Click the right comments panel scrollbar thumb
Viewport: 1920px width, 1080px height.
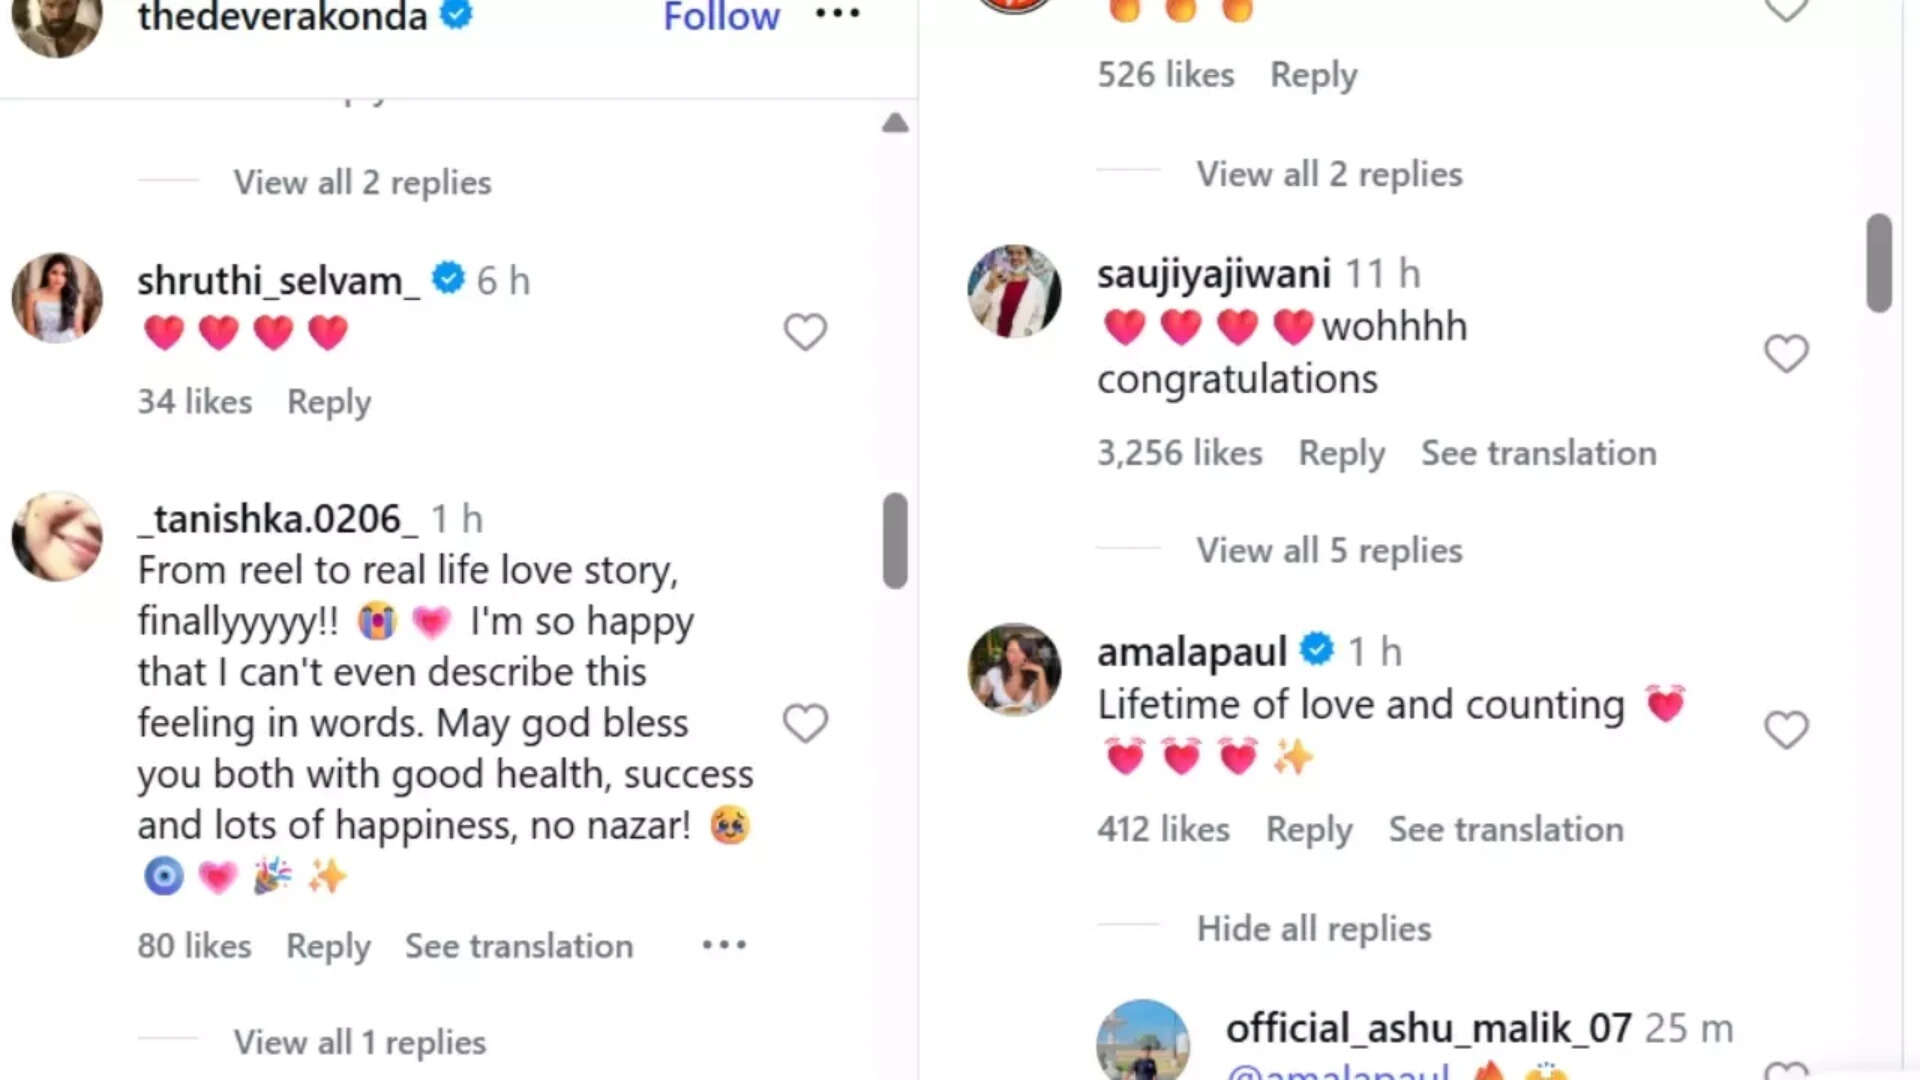click(x=1879, y=263)
